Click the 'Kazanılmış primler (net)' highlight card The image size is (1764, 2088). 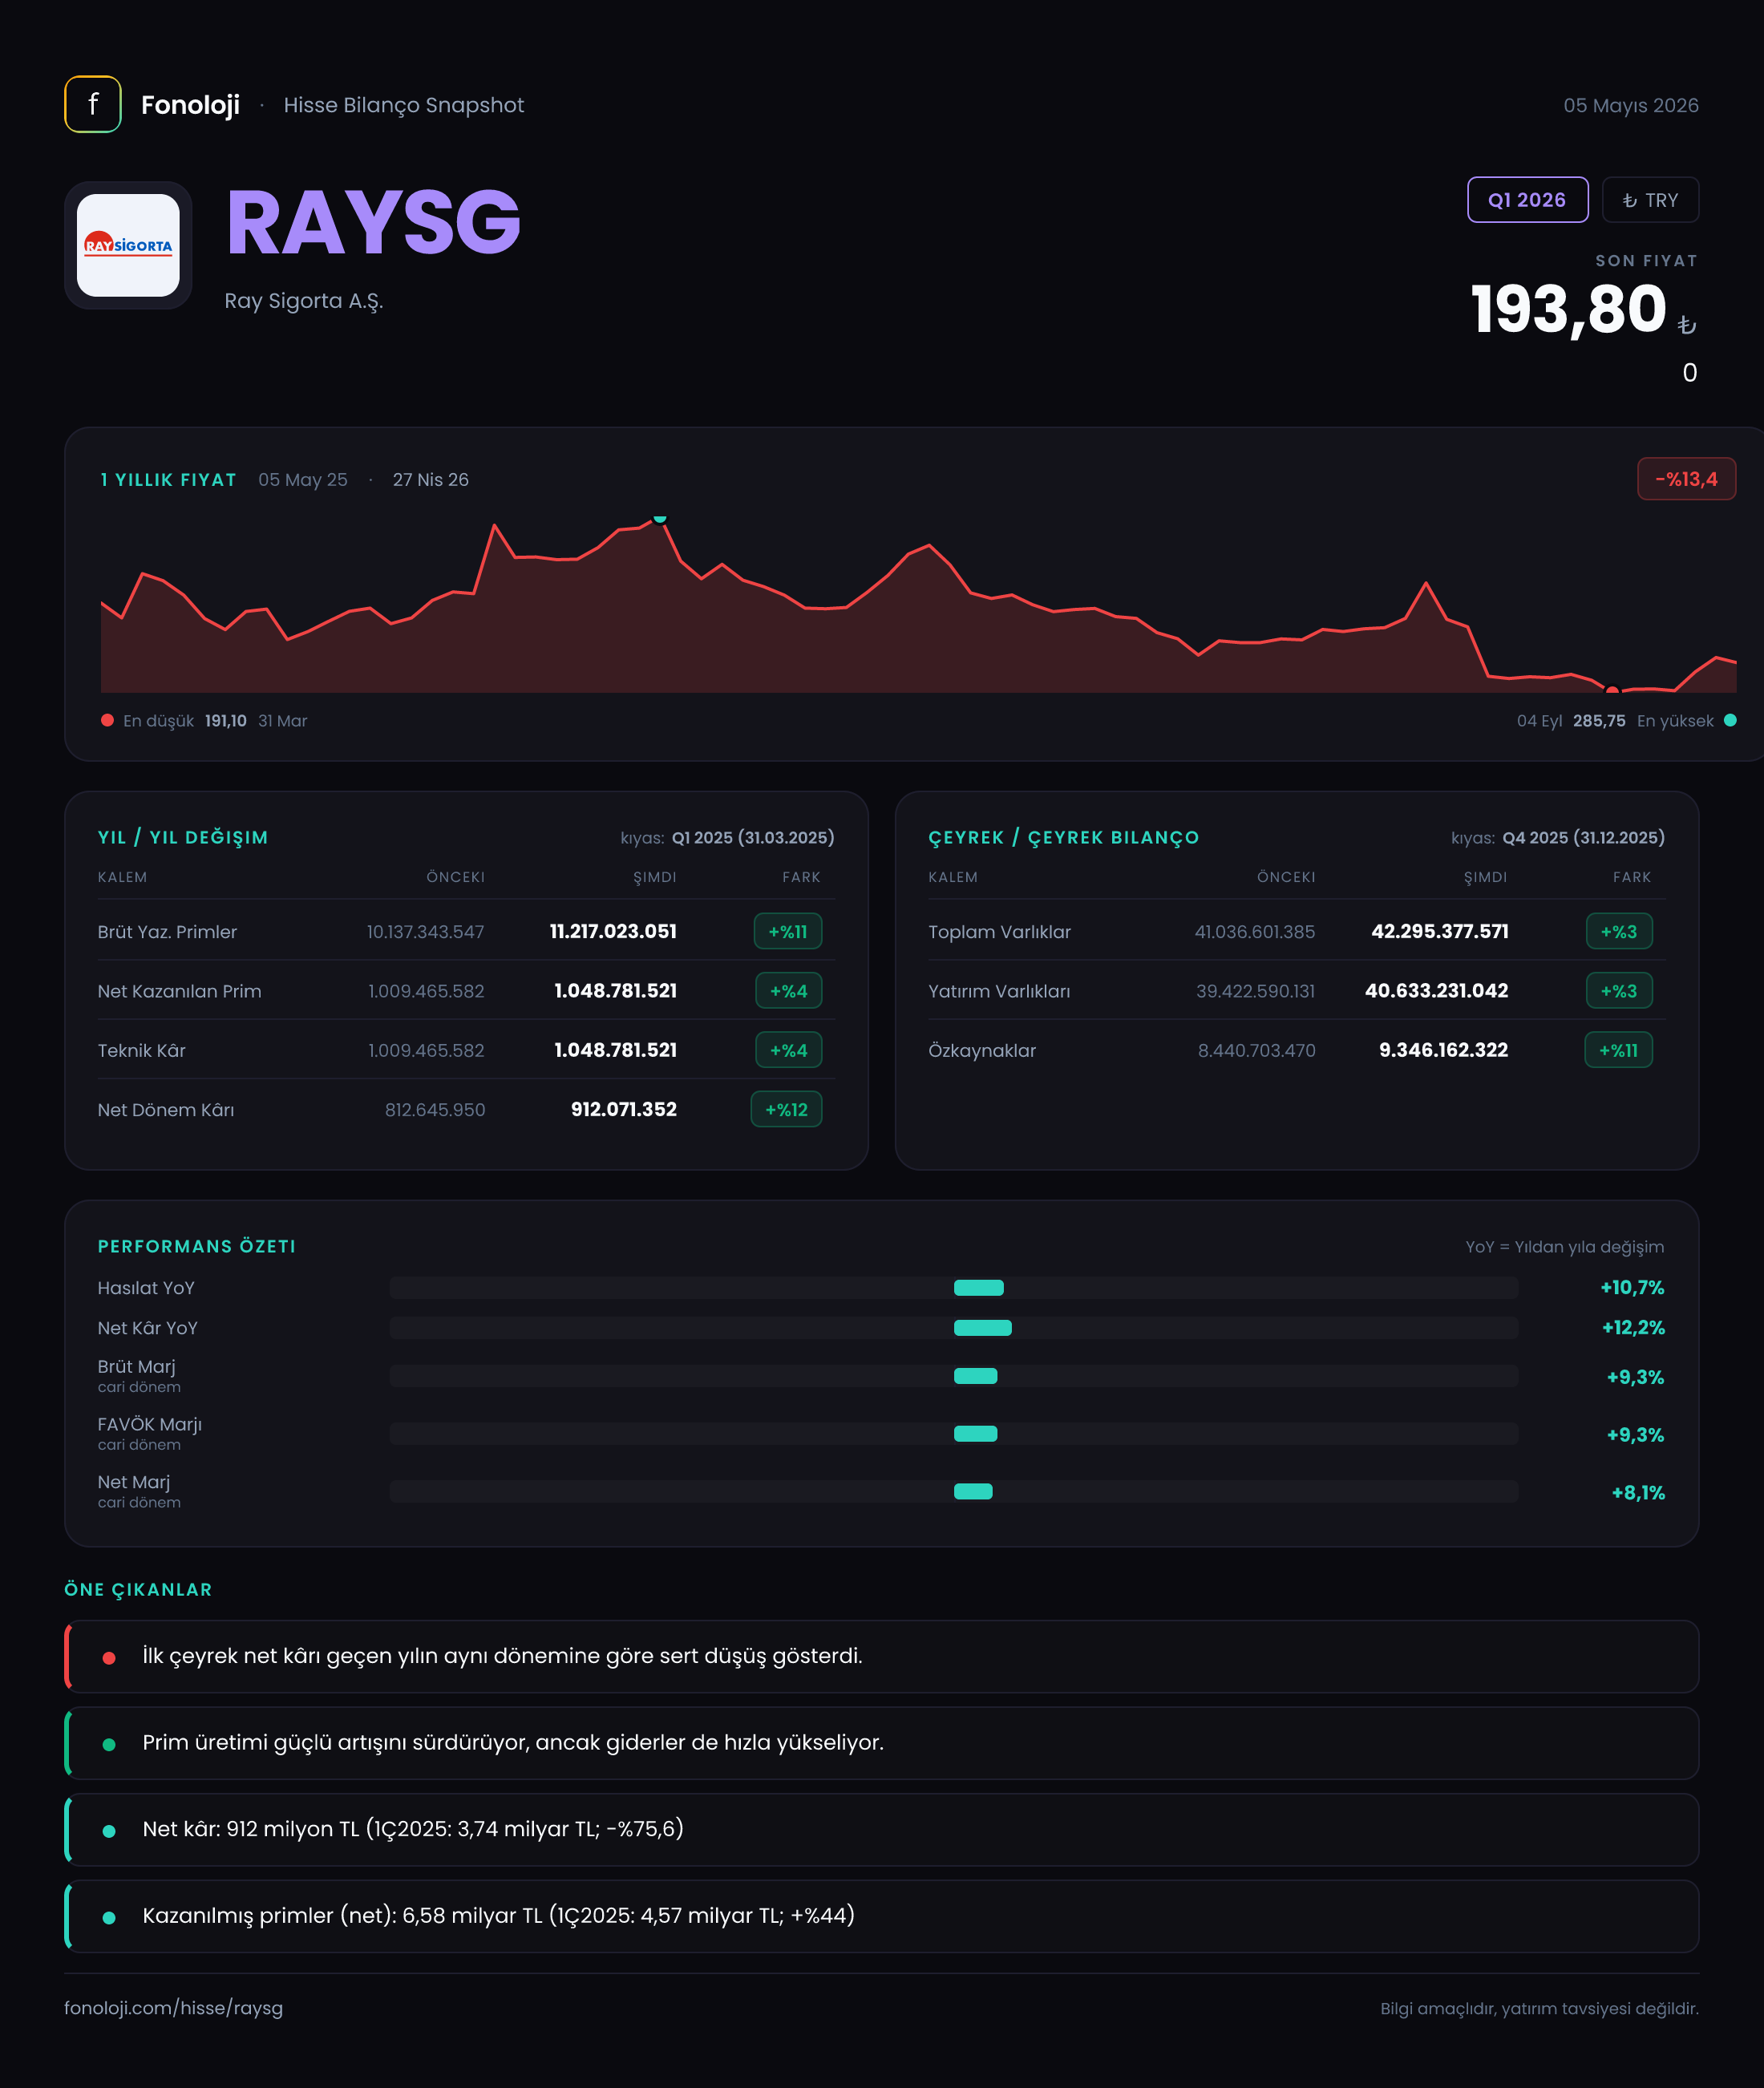(882, 1916)
